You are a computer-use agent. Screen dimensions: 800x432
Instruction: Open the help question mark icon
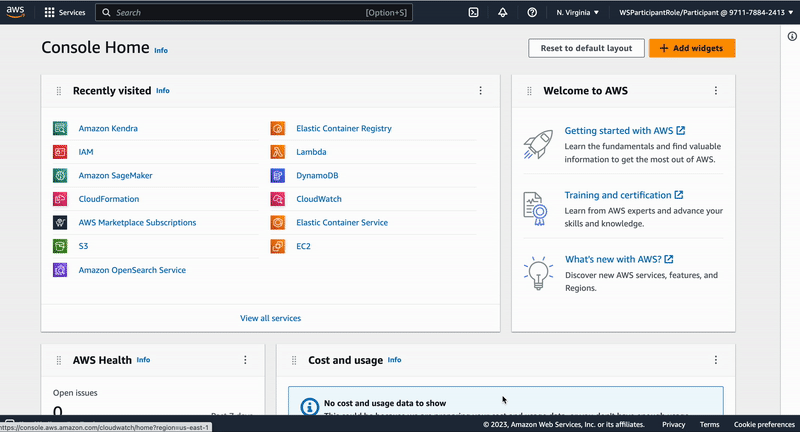532,12
